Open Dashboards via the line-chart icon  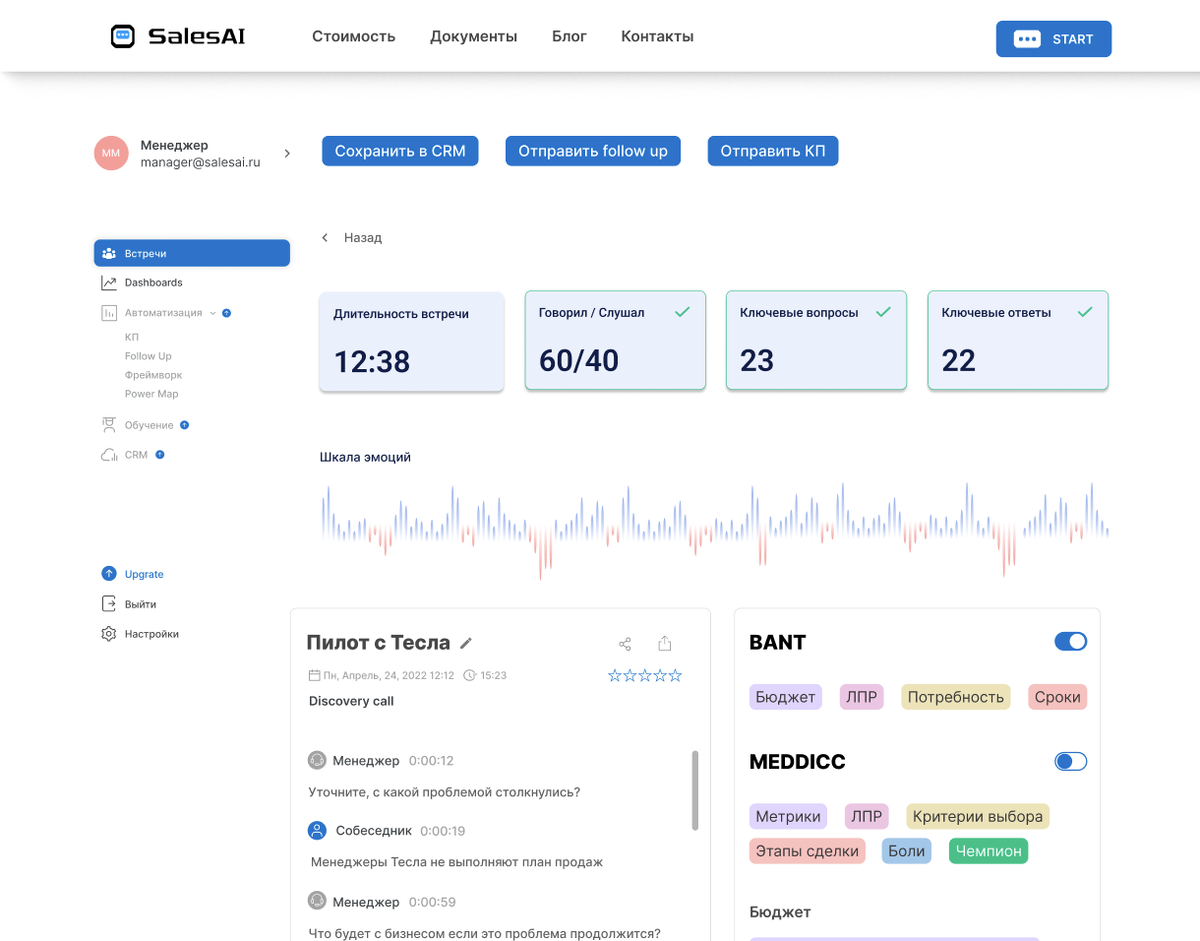(110, 282)
